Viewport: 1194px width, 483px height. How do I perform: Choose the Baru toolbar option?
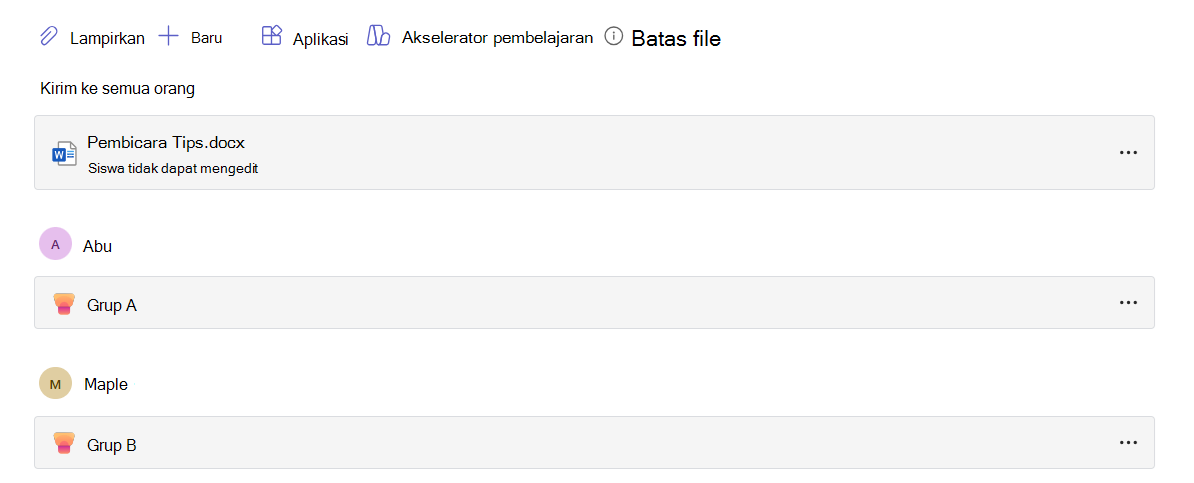(x=206, y=38)
